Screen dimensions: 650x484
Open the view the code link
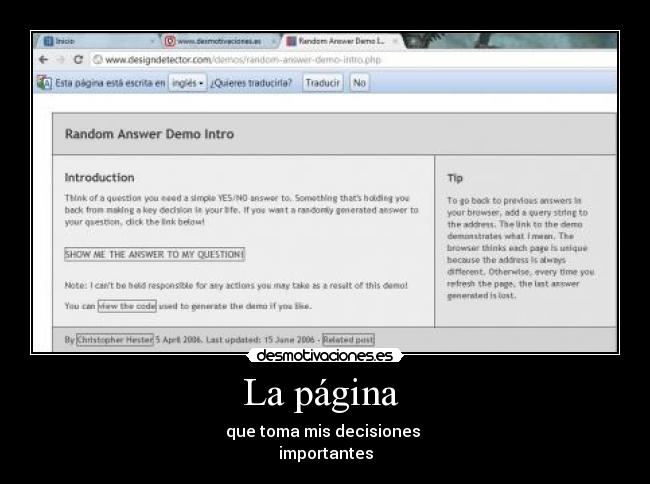point(127,306)
